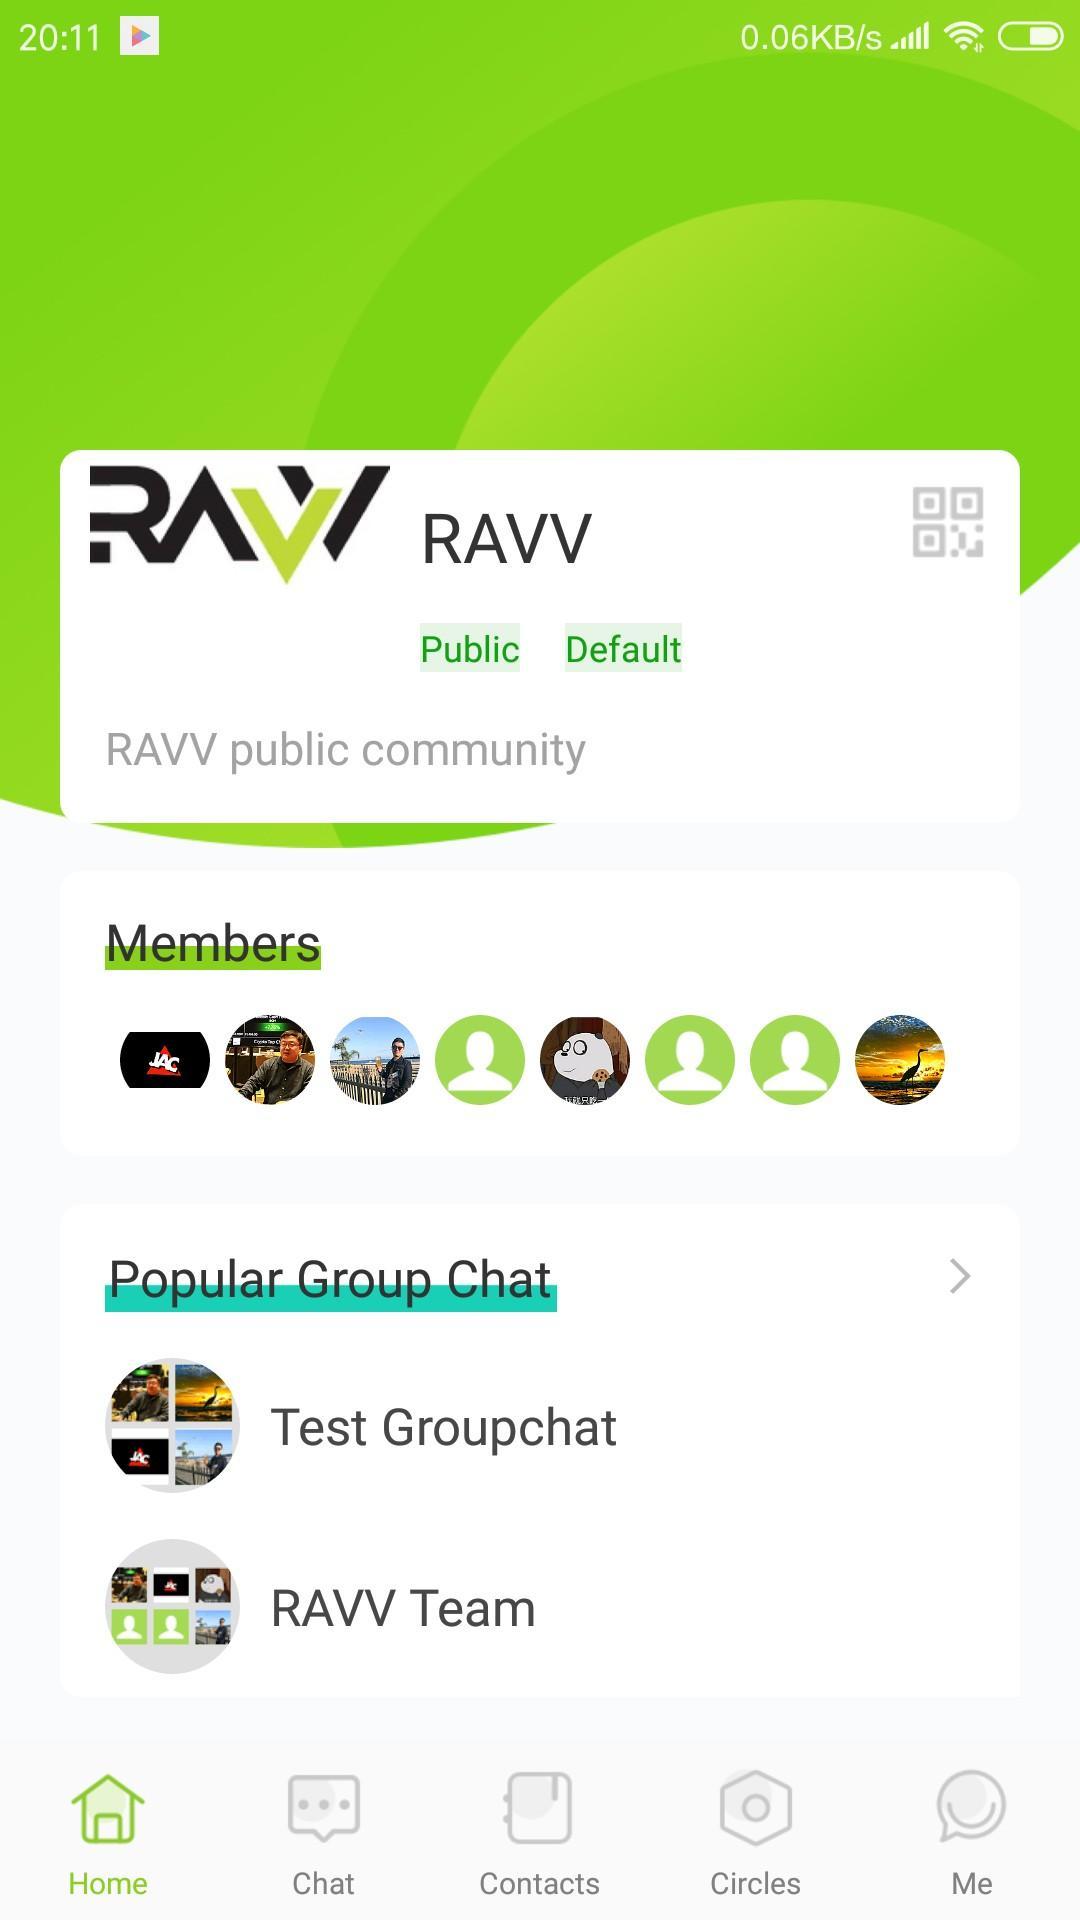Tap the RAVV community logo image
Image resolution: width=1080 pixels, height=1920 pixels.
coord(240,523)
